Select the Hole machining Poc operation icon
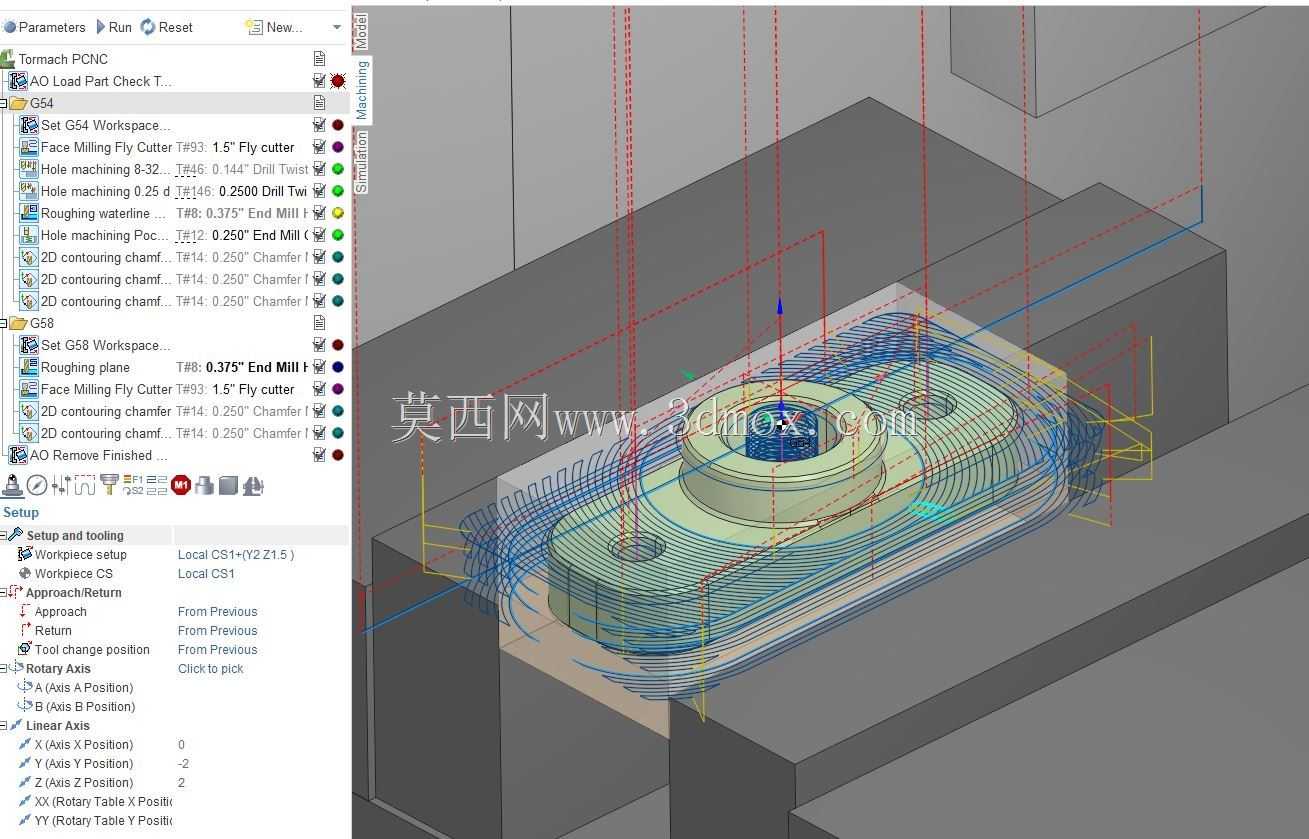 pos(29,235)
